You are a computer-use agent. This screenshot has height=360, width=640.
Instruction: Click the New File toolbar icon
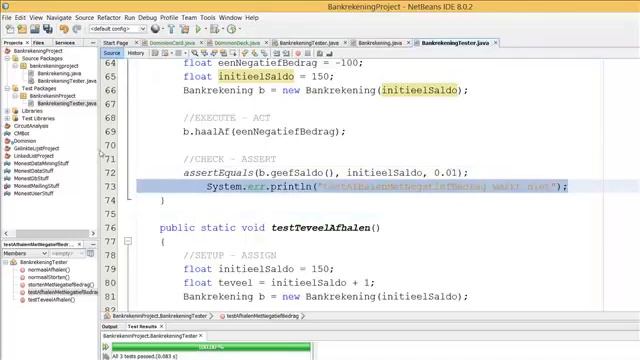point(9,29)
